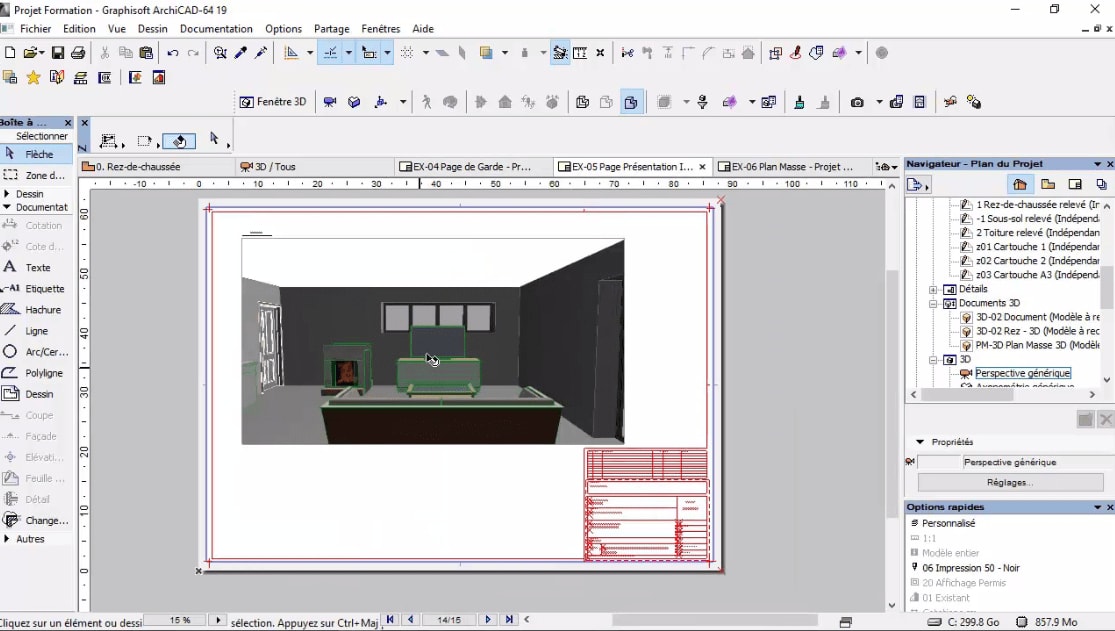Expand the Détails tree node
The width and height of the screenshot is (1115, 631).
click(933, 290)
